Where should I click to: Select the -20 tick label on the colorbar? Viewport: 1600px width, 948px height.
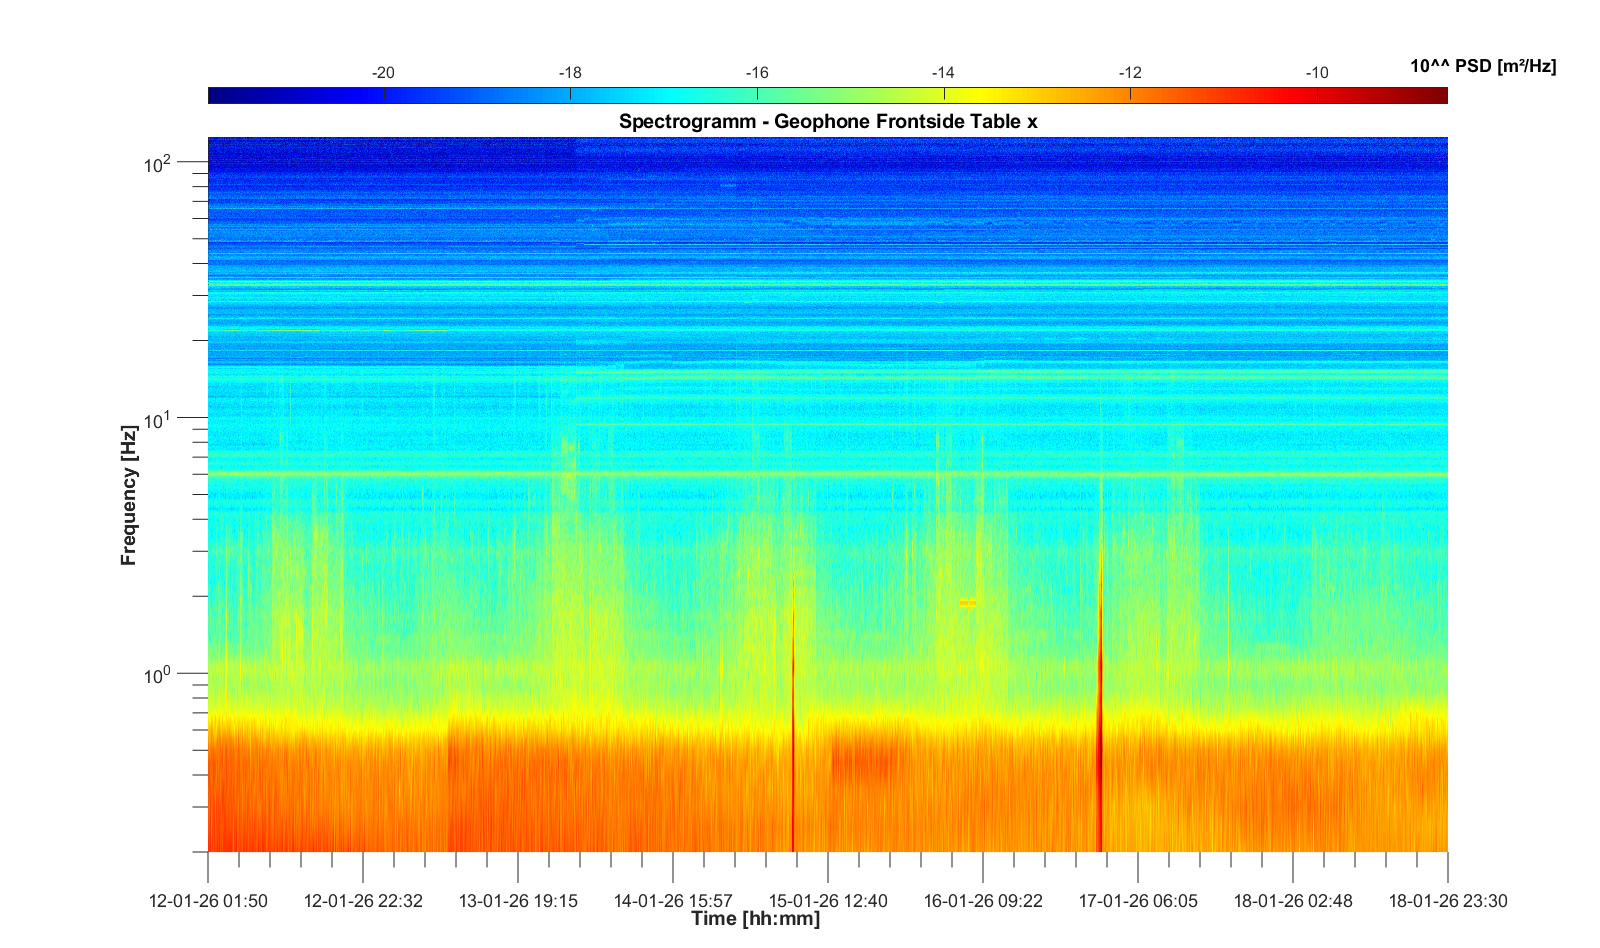[383, 73]
